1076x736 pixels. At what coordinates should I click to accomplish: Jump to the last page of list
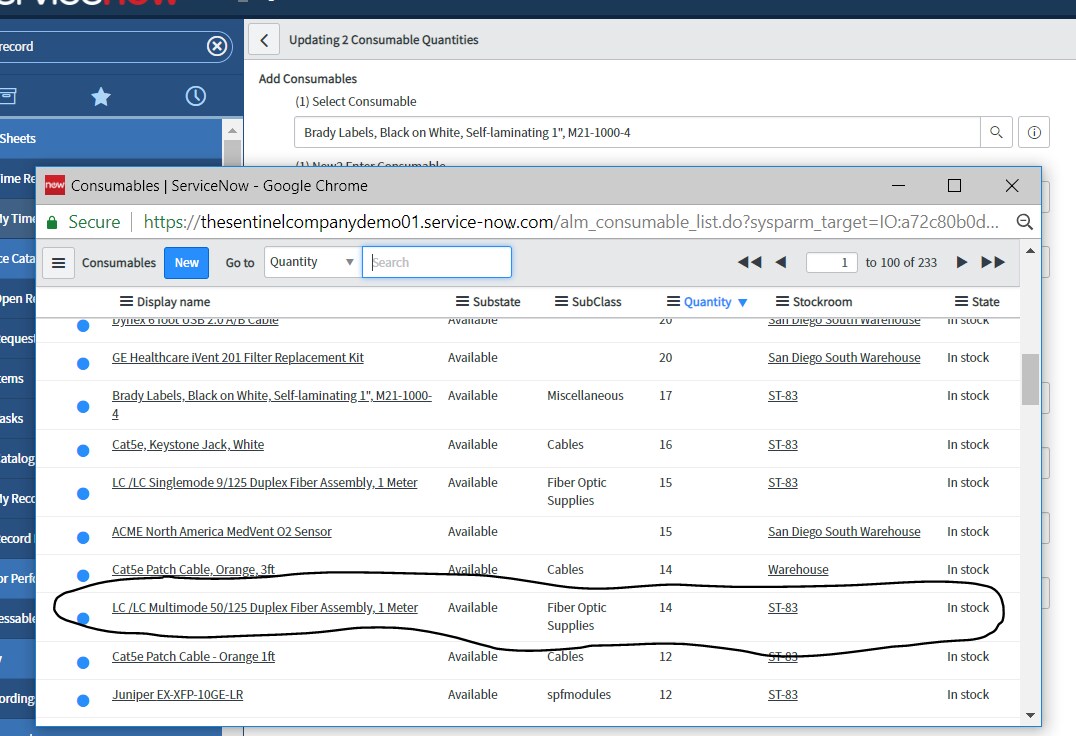click(993, 262)
